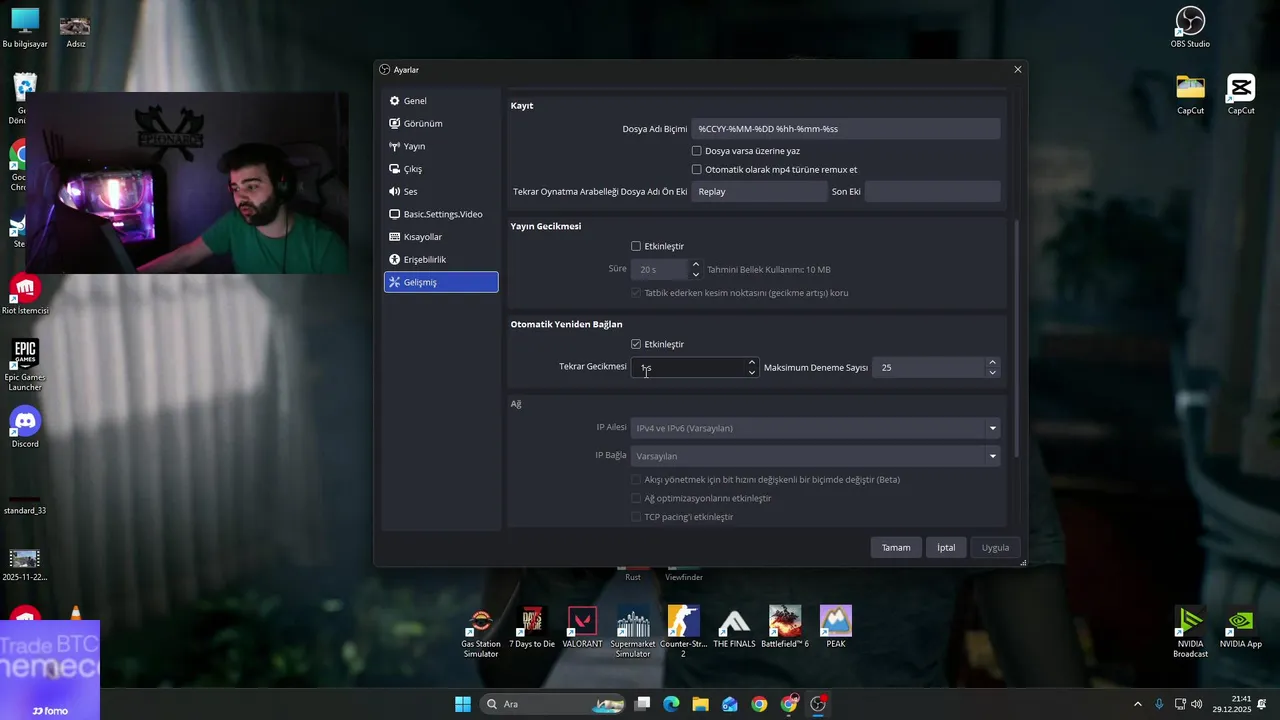The image size is (1280, 720).
Task: Select the Discord desktop shortcut
Action: 25,427
